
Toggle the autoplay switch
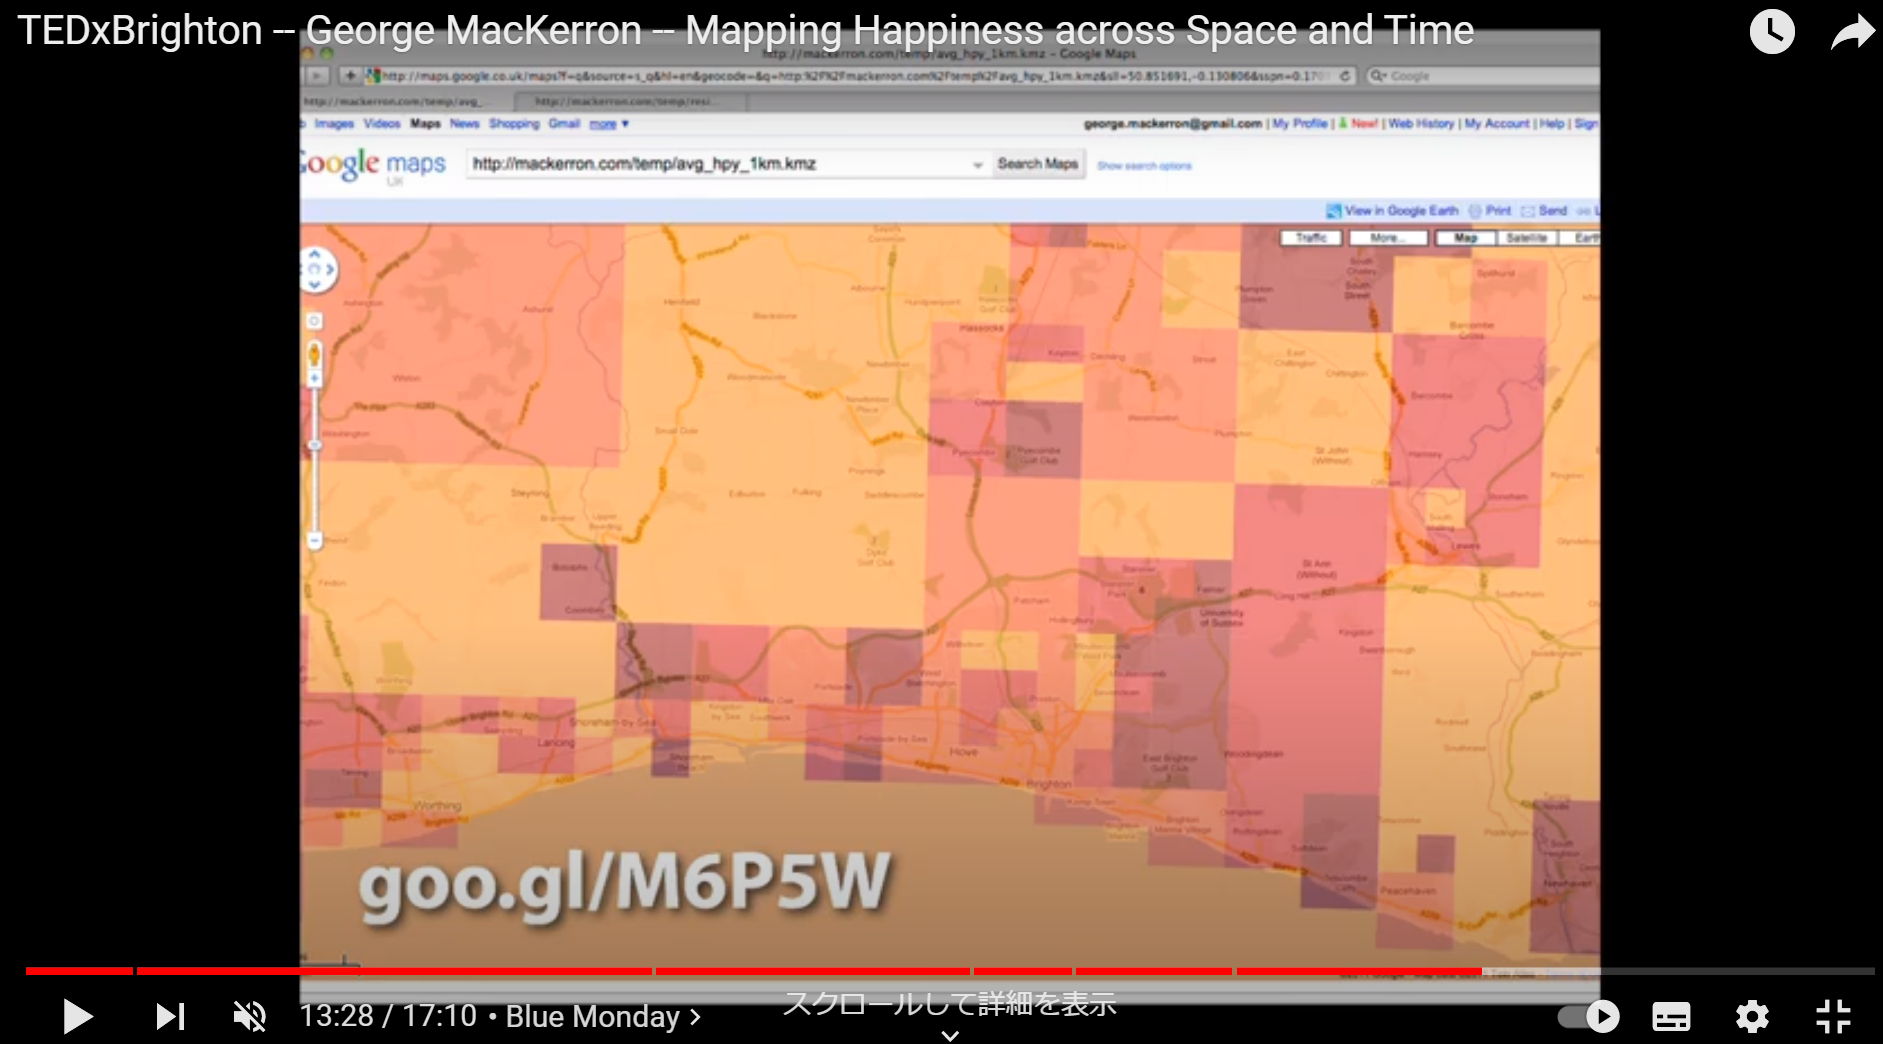(x=1589, y=1016)
